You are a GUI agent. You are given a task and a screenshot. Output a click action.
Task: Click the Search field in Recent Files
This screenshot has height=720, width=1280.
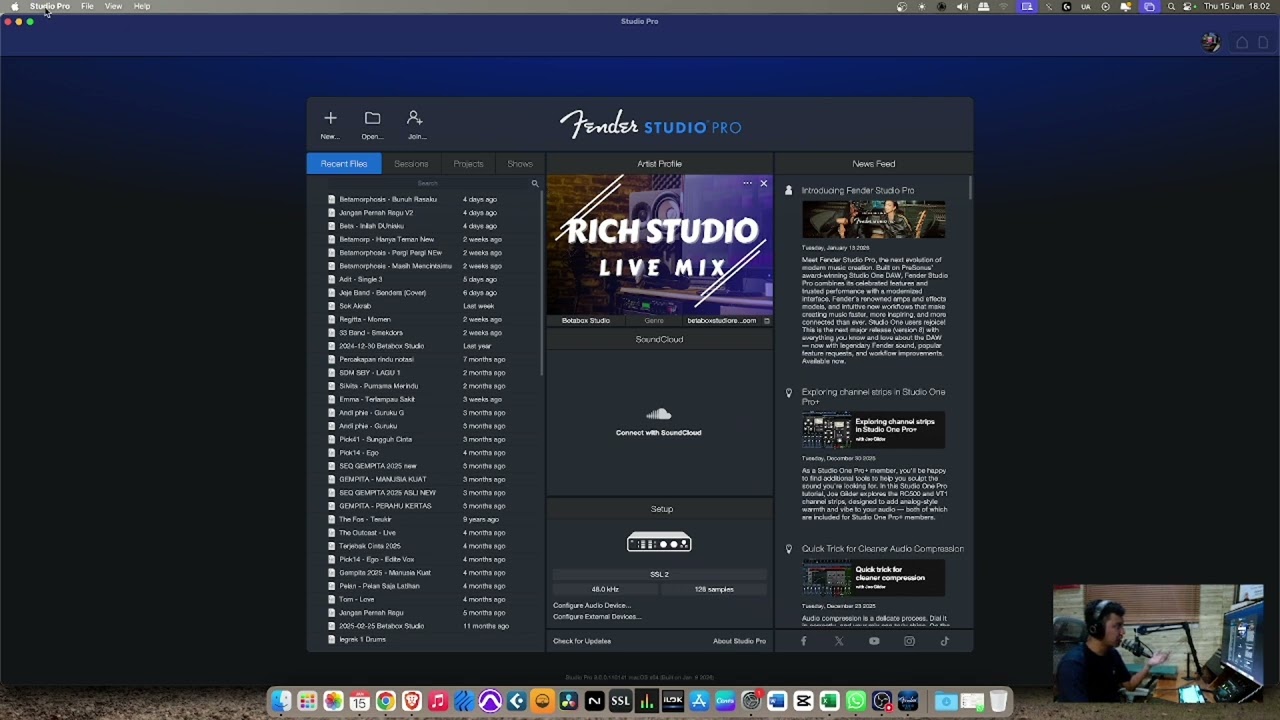[427, 184]
